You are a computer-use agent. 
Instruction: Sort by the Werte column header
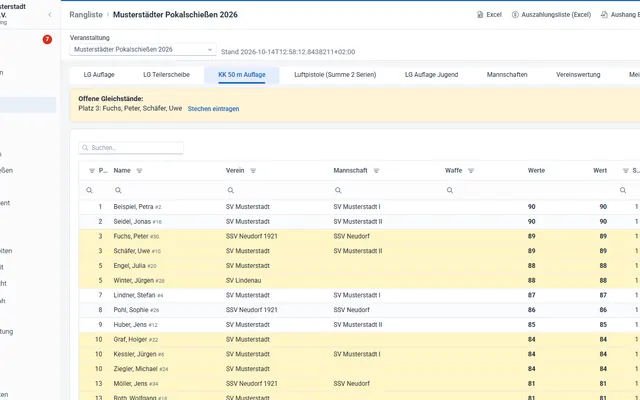click(536, 171)
